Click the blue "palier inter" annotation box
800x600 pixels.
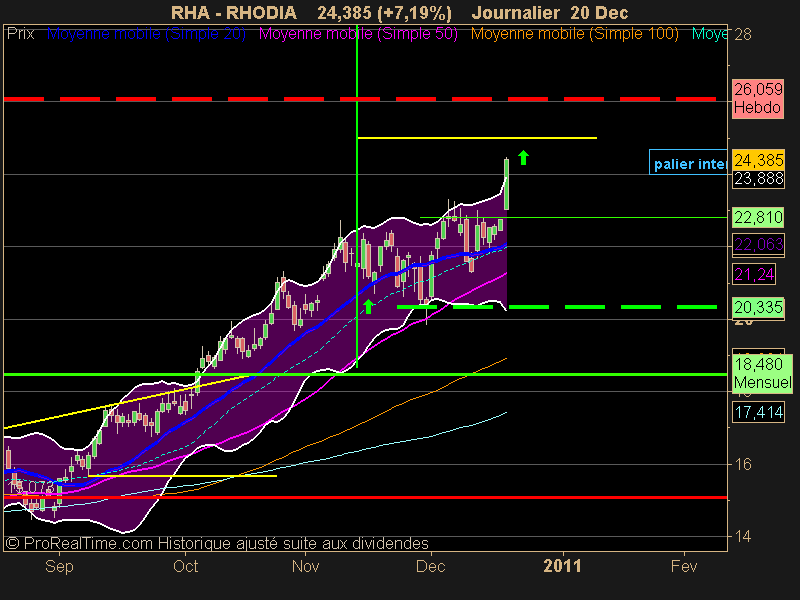(x=688, y=162)
